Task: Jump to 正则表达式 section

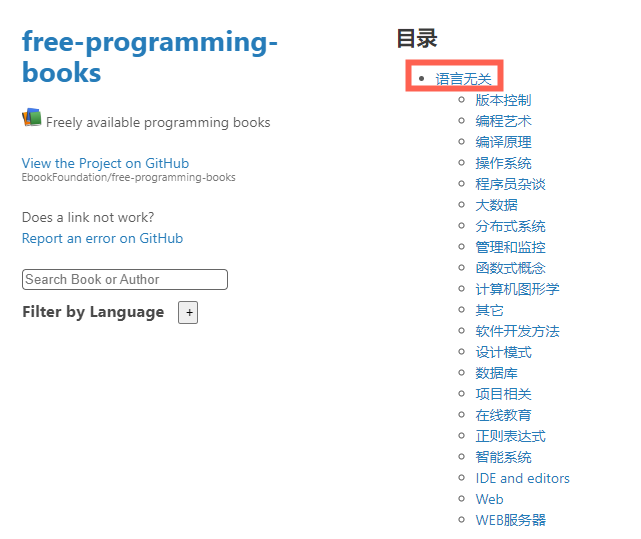Action: [510, 436]
